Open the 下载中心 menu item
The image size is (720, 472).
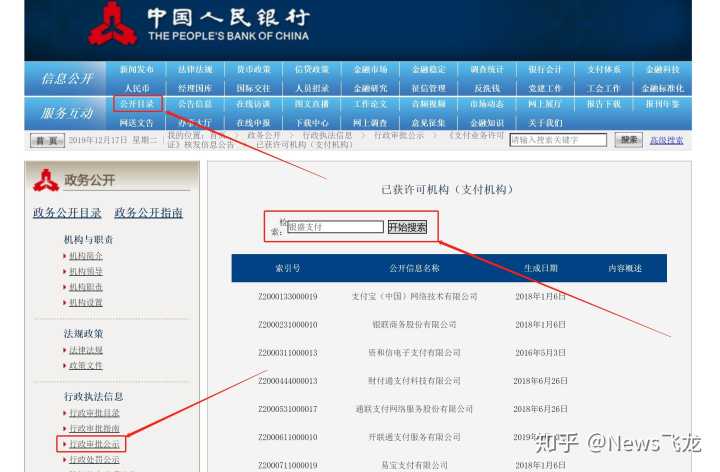click(312, 122)
